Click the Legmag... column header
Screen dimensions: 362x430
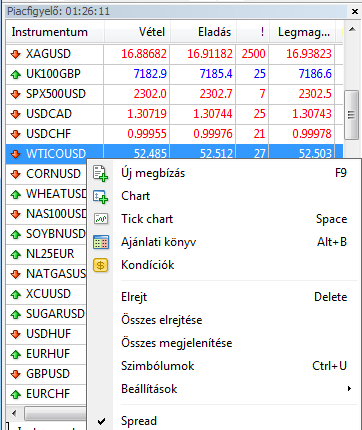click(x=302, y=32)
